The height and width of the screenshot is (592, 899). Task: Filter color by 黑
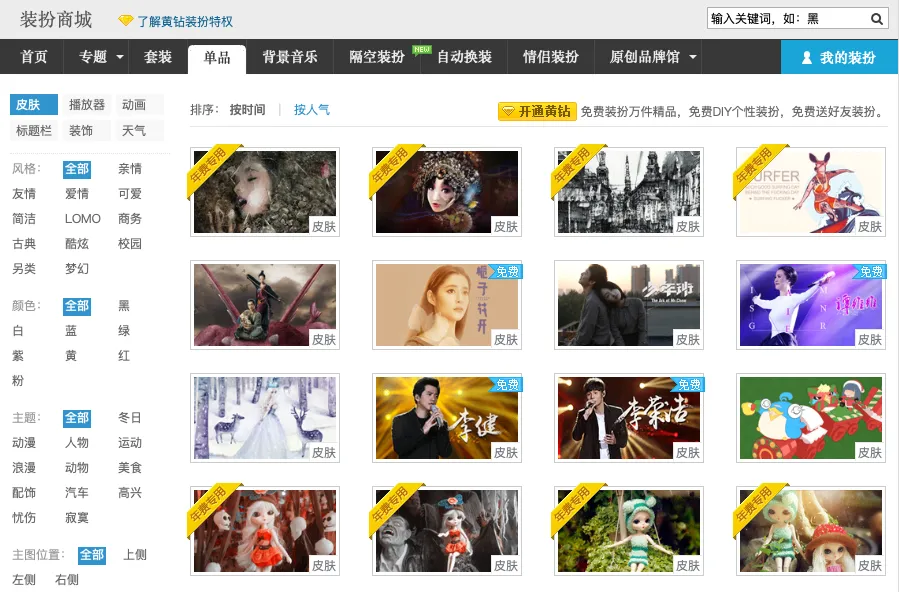[124, 306]
